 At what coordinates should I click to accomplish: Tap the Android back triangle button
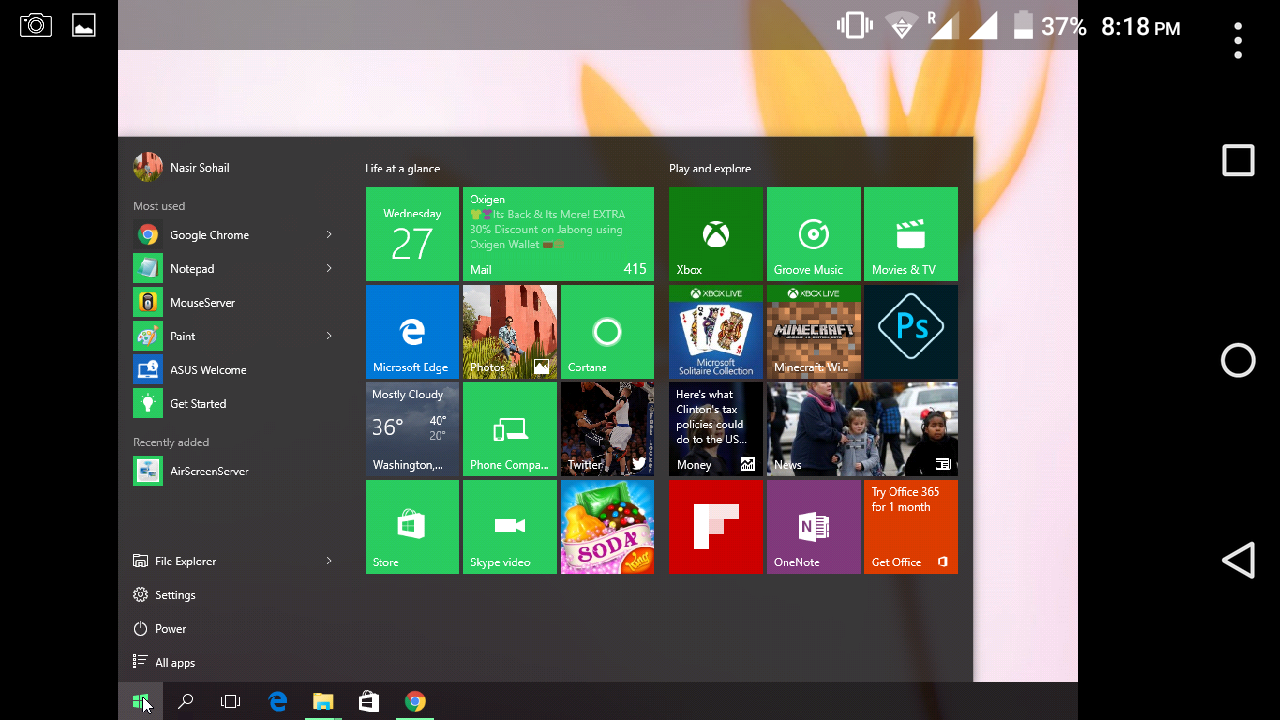coord(1238,561)
